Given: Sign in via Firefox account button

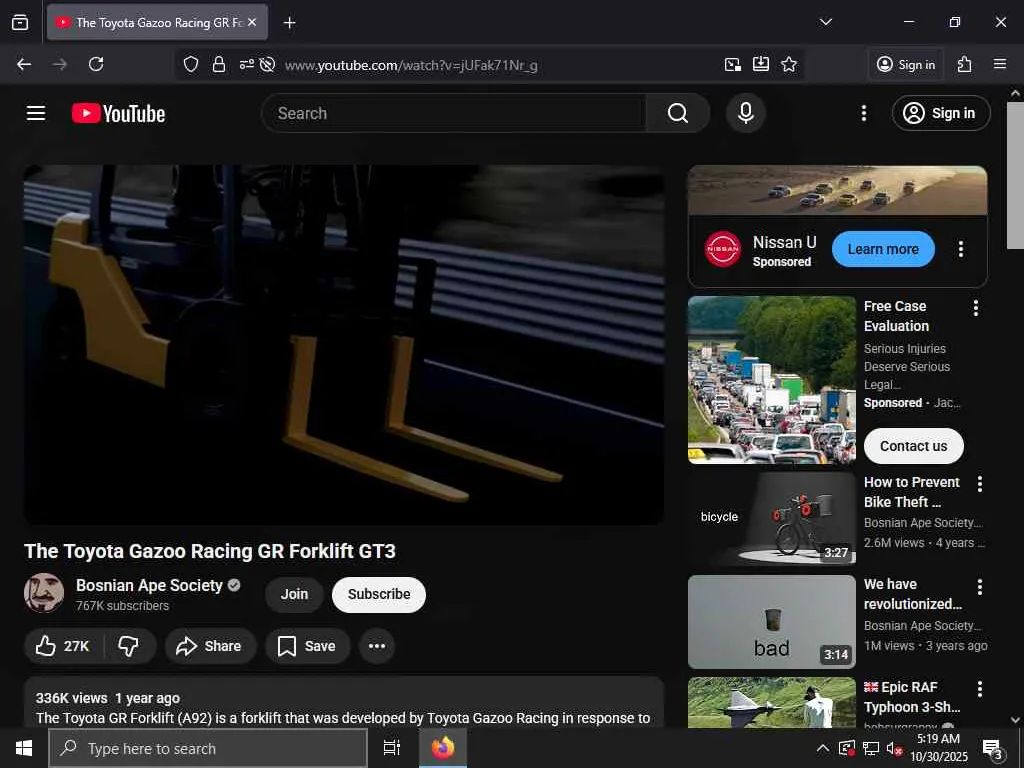Looking at the screenshot, I should click(906, 64).
